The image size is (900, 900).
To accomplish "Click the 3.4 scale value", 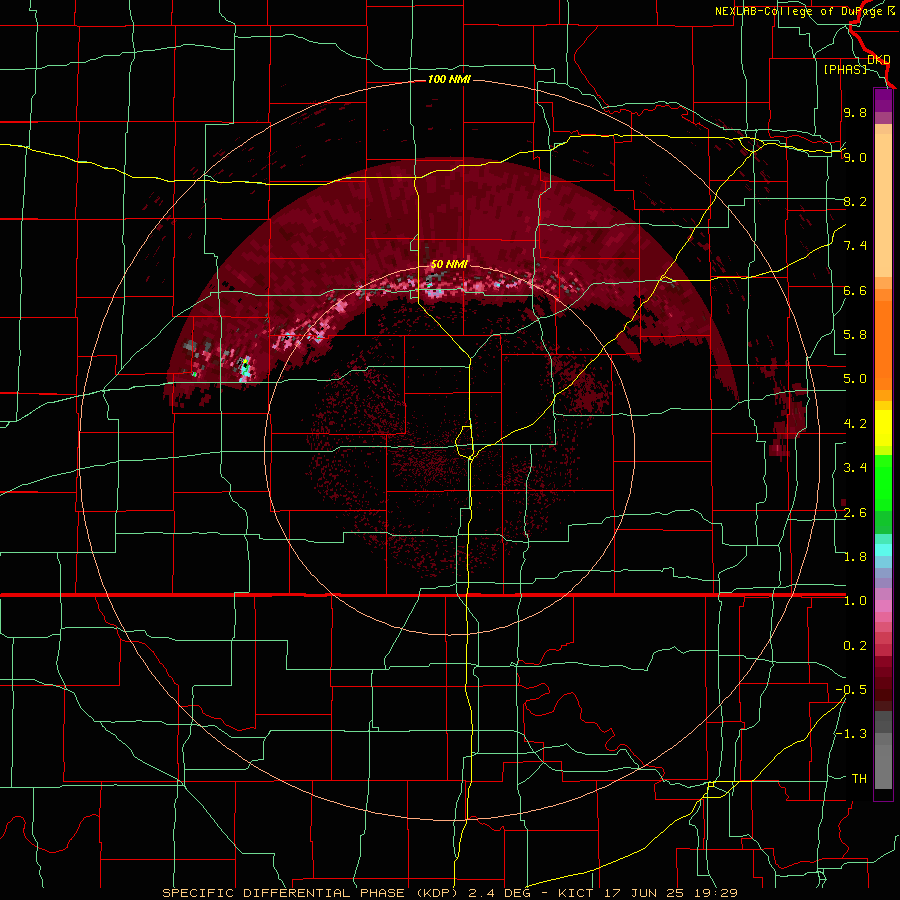I will [855, 468].
